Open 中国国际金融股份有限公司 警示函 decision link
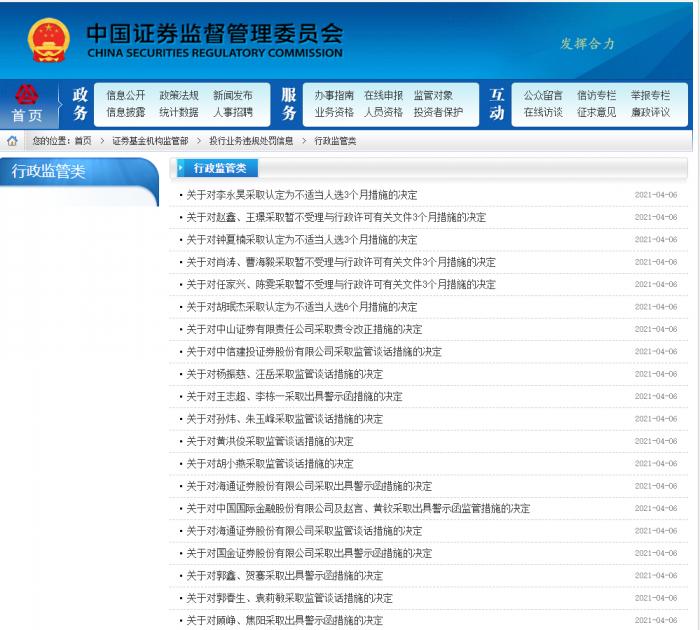Screen dimensions: 700x630 click(x=358, y=508)
